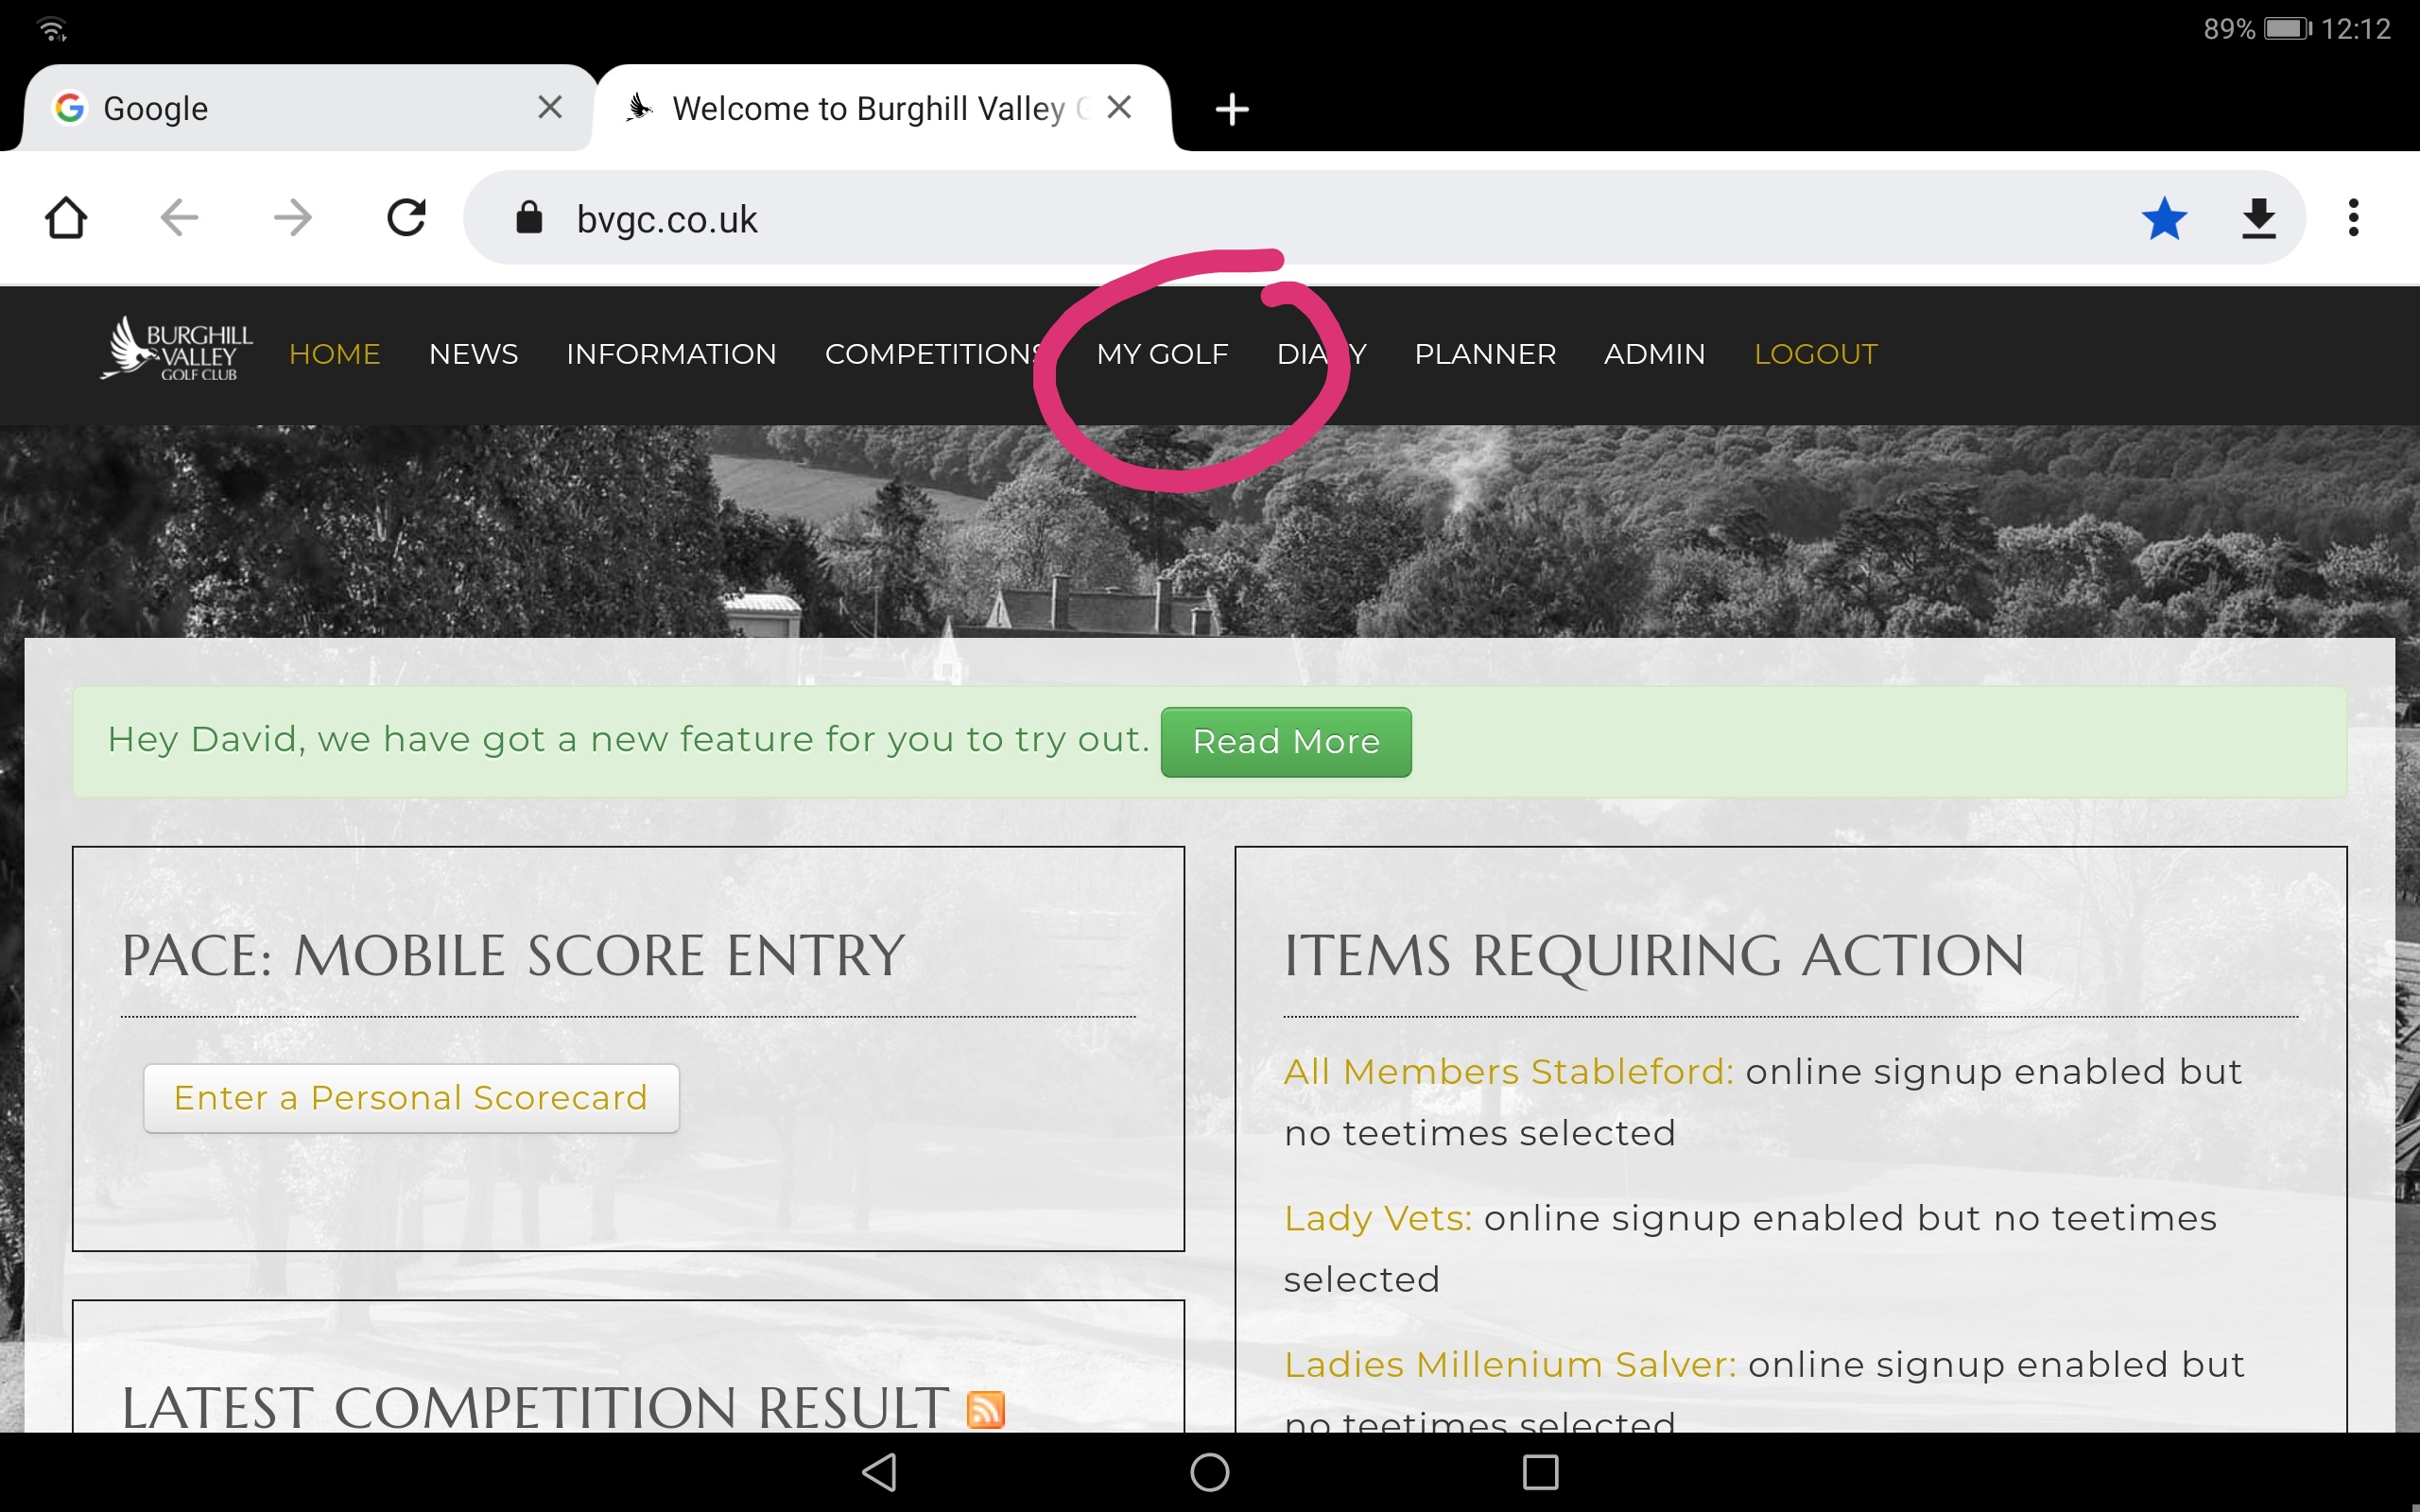Click the LATEST COMPETITION RESULT heading
This screenshot has width=2420, height=1512.
[x=535, y=1408]
